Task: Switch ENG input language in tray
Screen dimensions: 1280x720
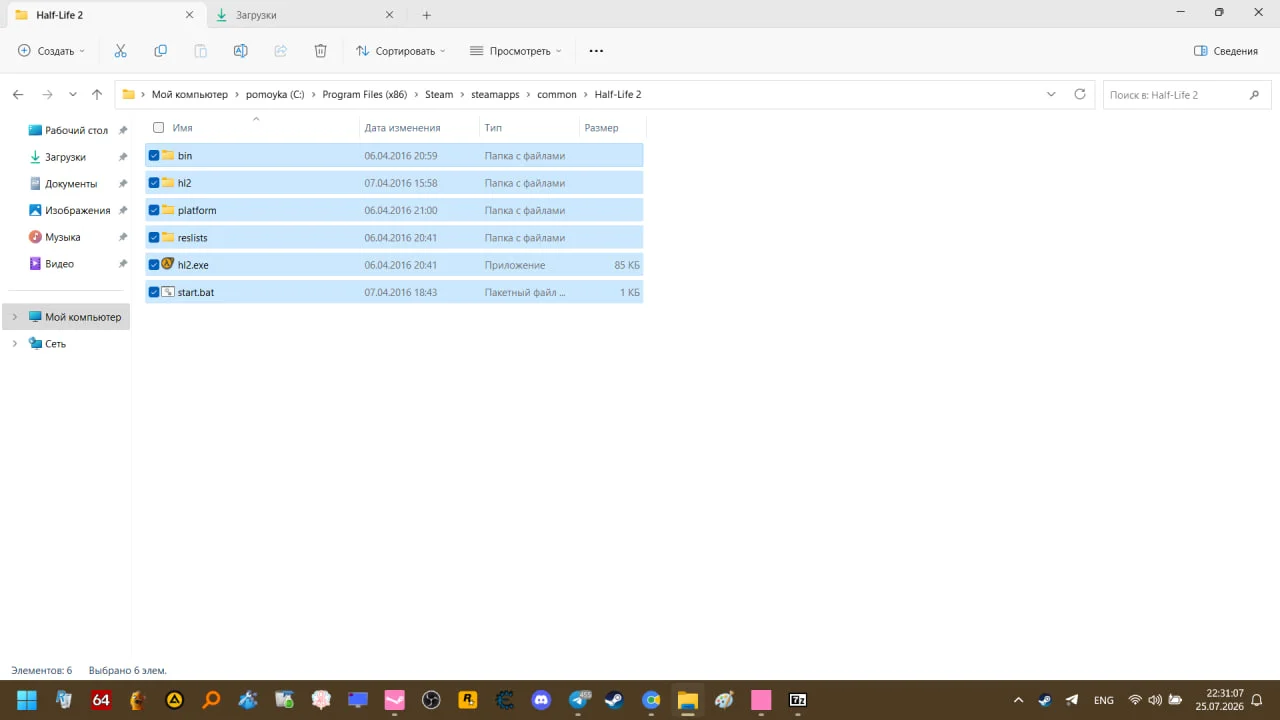Action: [x=1104, y=700]
